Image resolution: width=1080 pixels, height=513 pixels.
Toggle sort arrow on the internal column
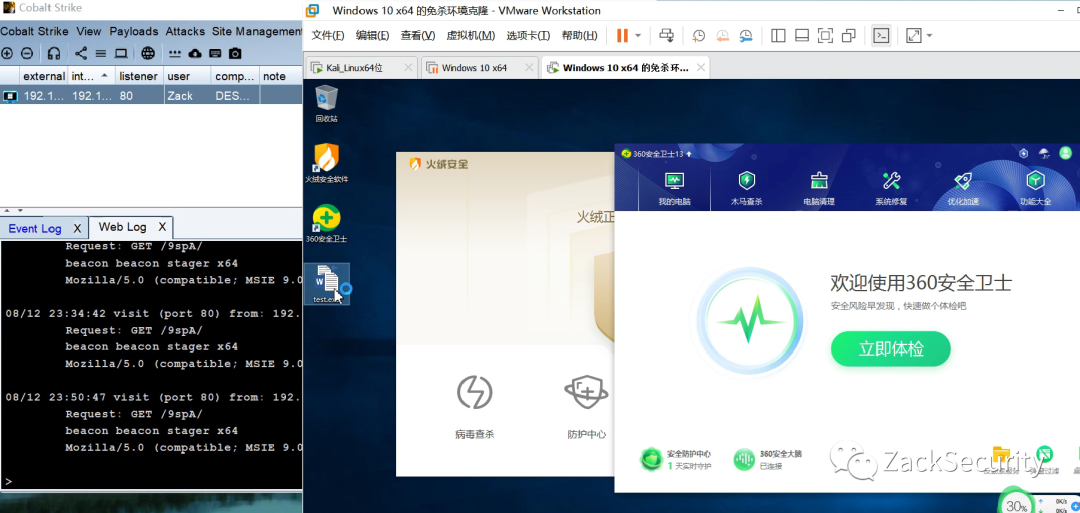click(104, 74)
